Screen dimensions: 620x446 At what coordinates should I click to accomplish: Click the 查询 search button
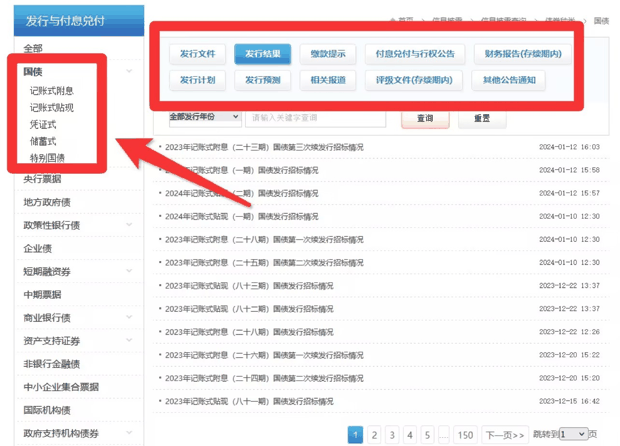[x=425, y=118]
